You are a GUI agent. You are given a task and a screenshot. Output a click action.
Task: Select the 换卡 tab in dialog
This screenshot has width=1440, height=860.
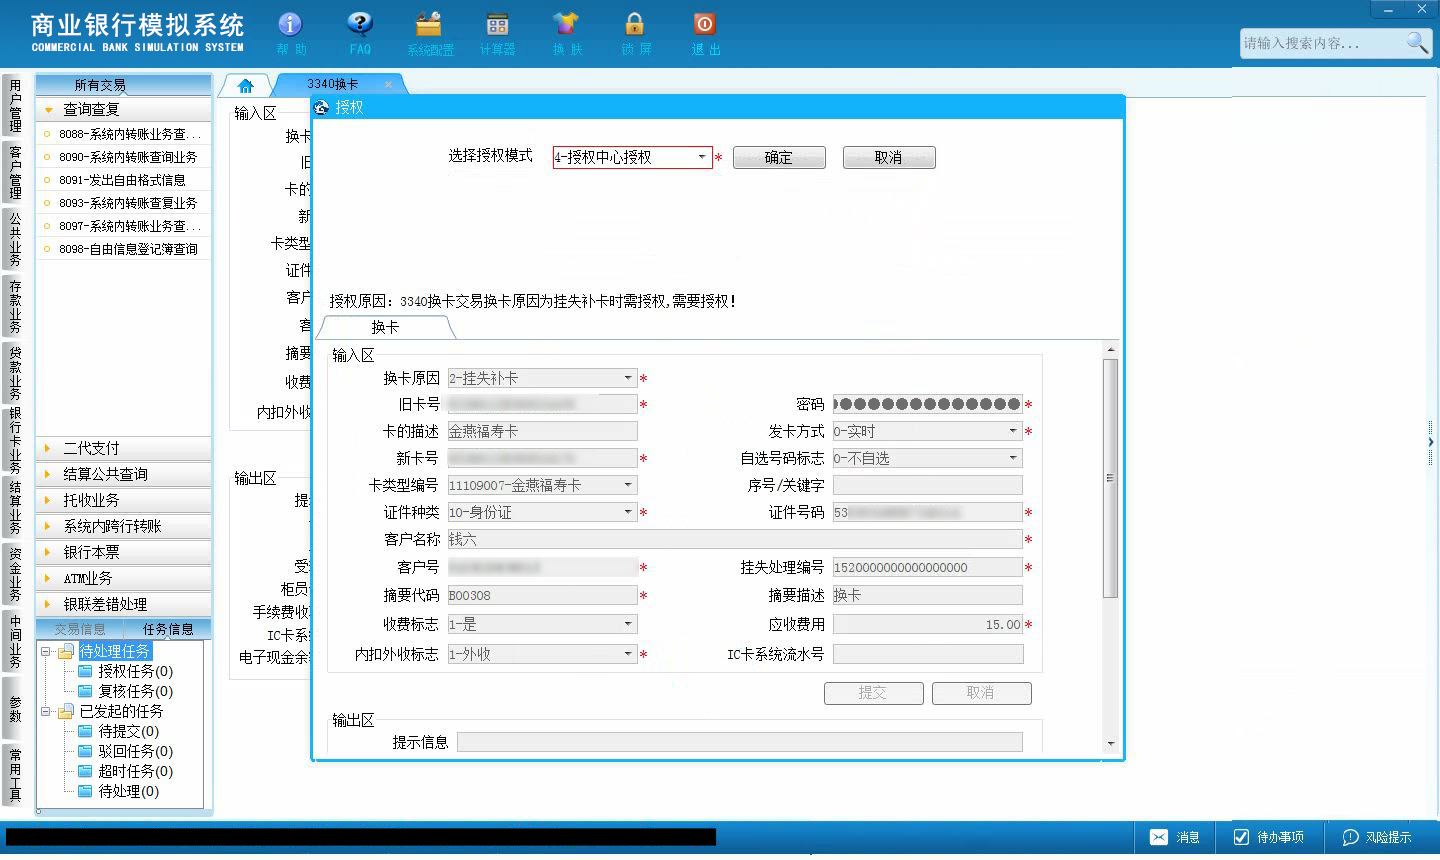[x=385, y=327]
